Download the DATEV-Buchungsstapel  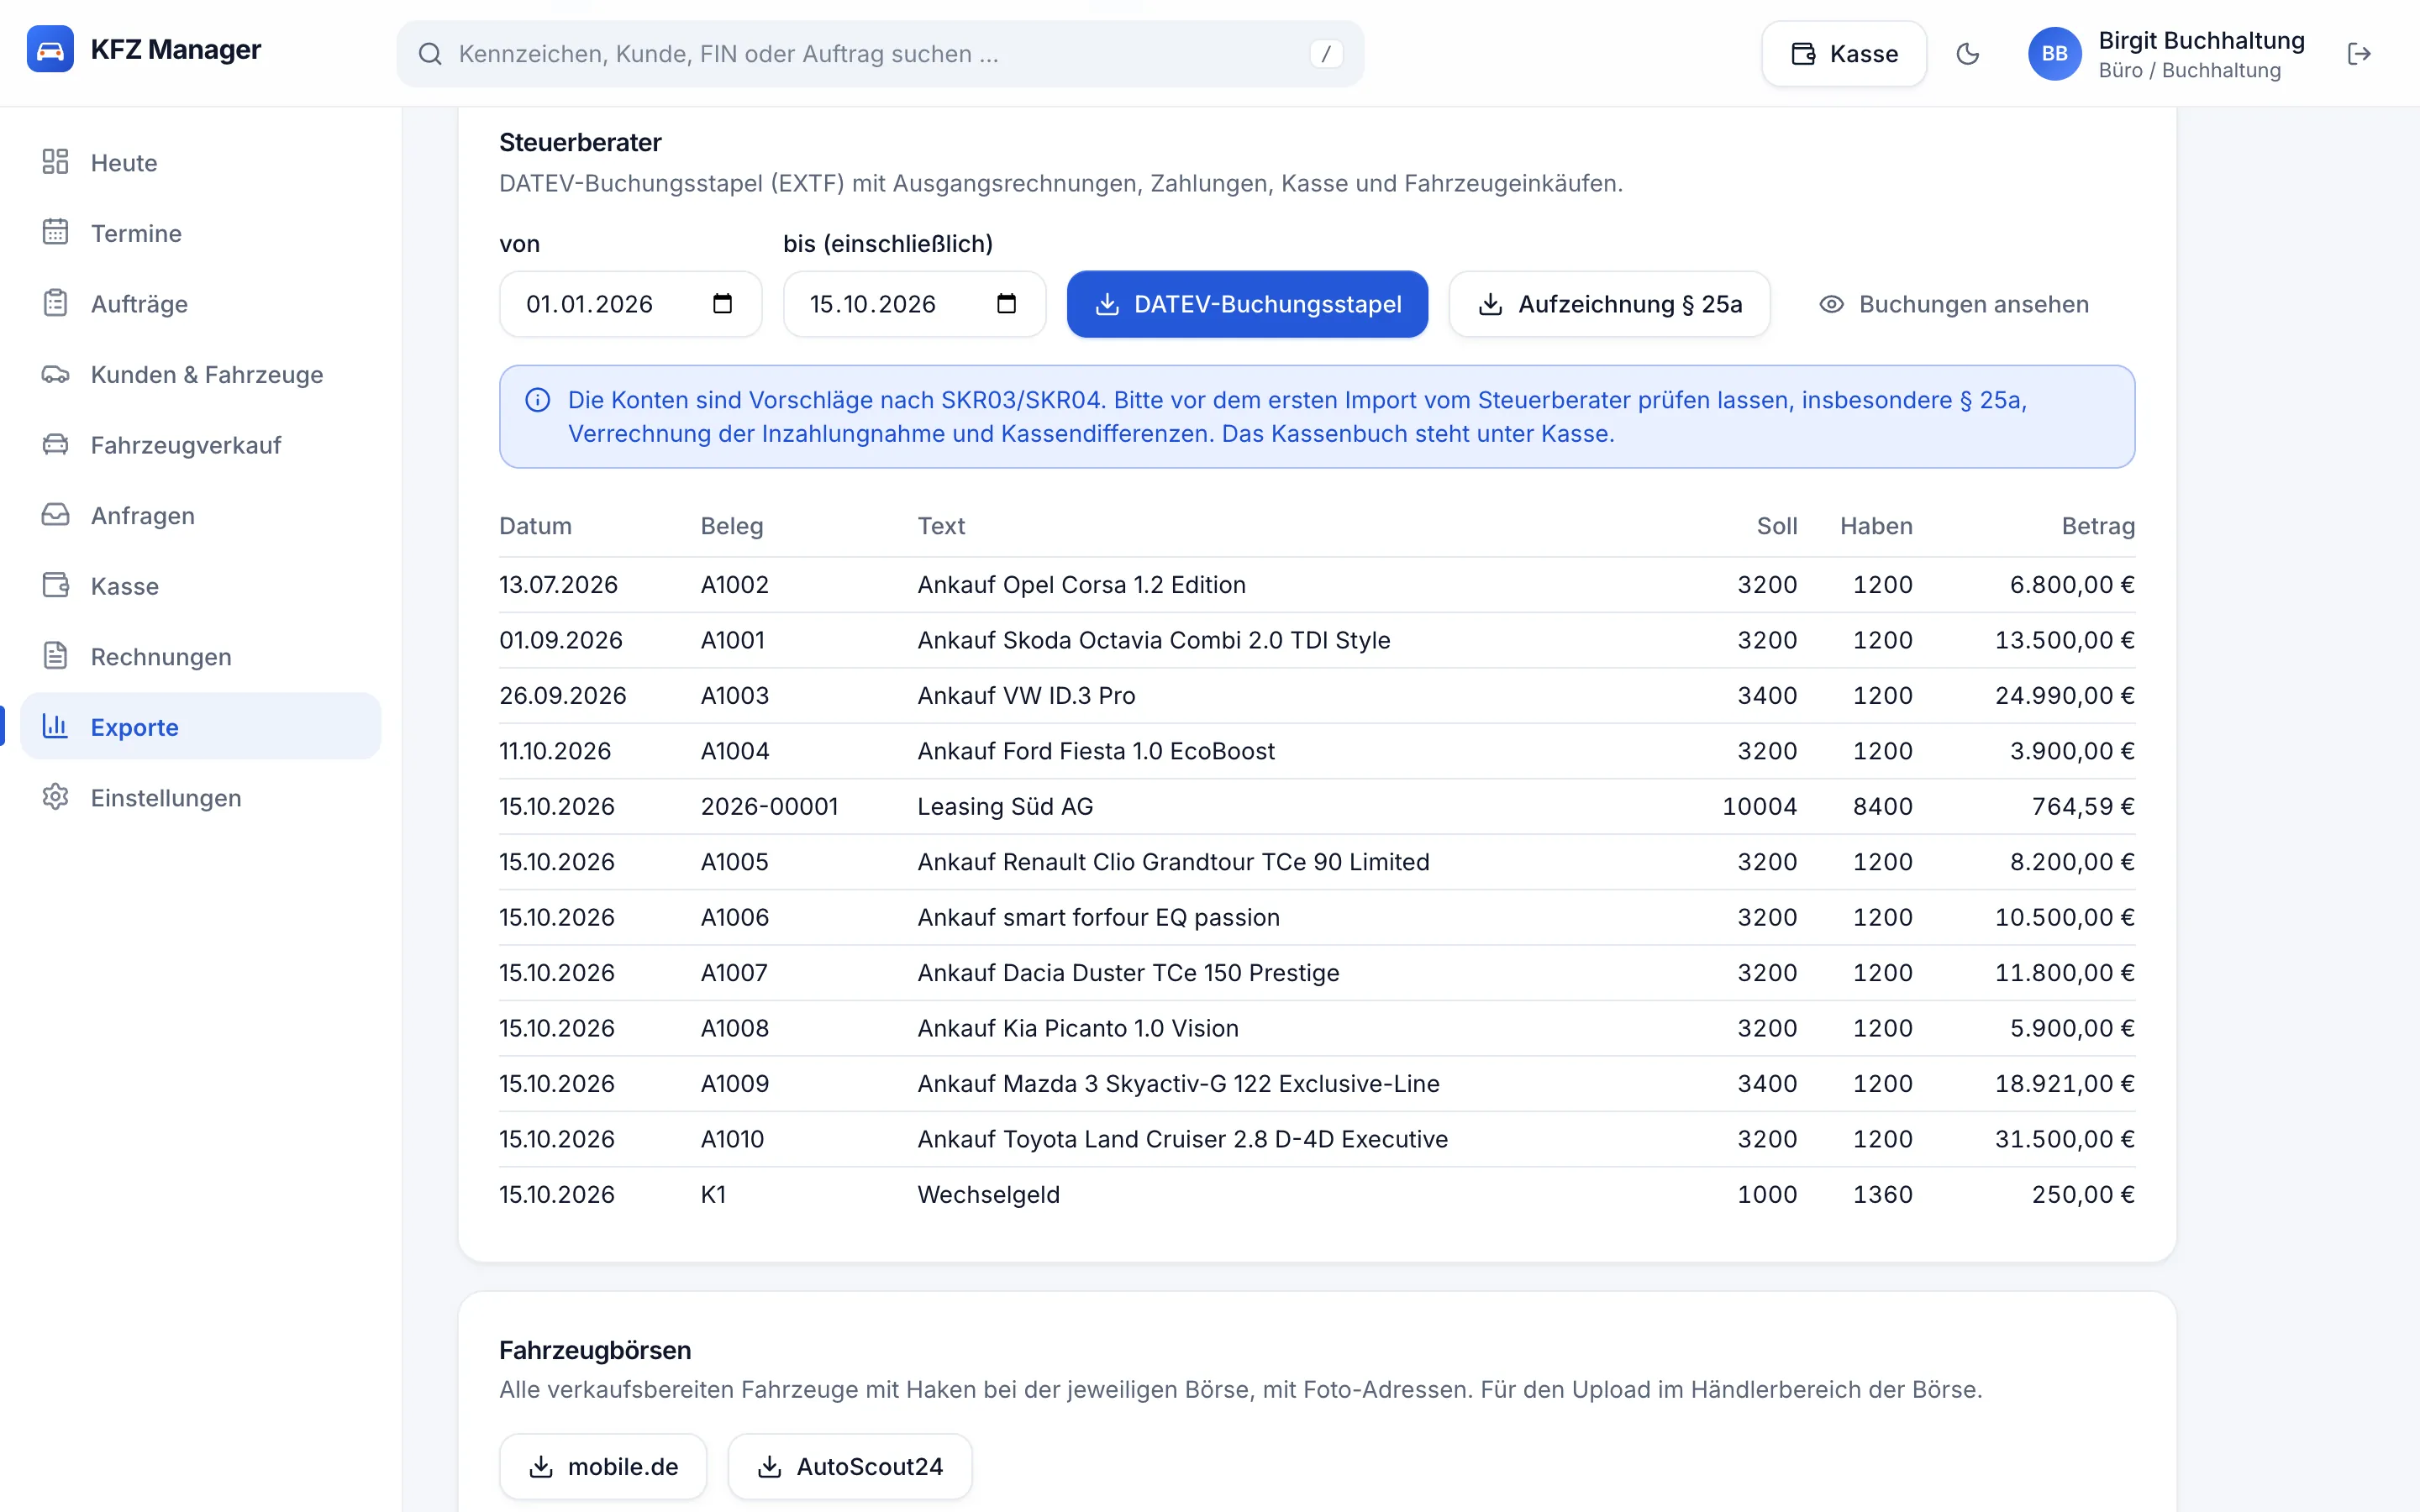point(1247,304)
